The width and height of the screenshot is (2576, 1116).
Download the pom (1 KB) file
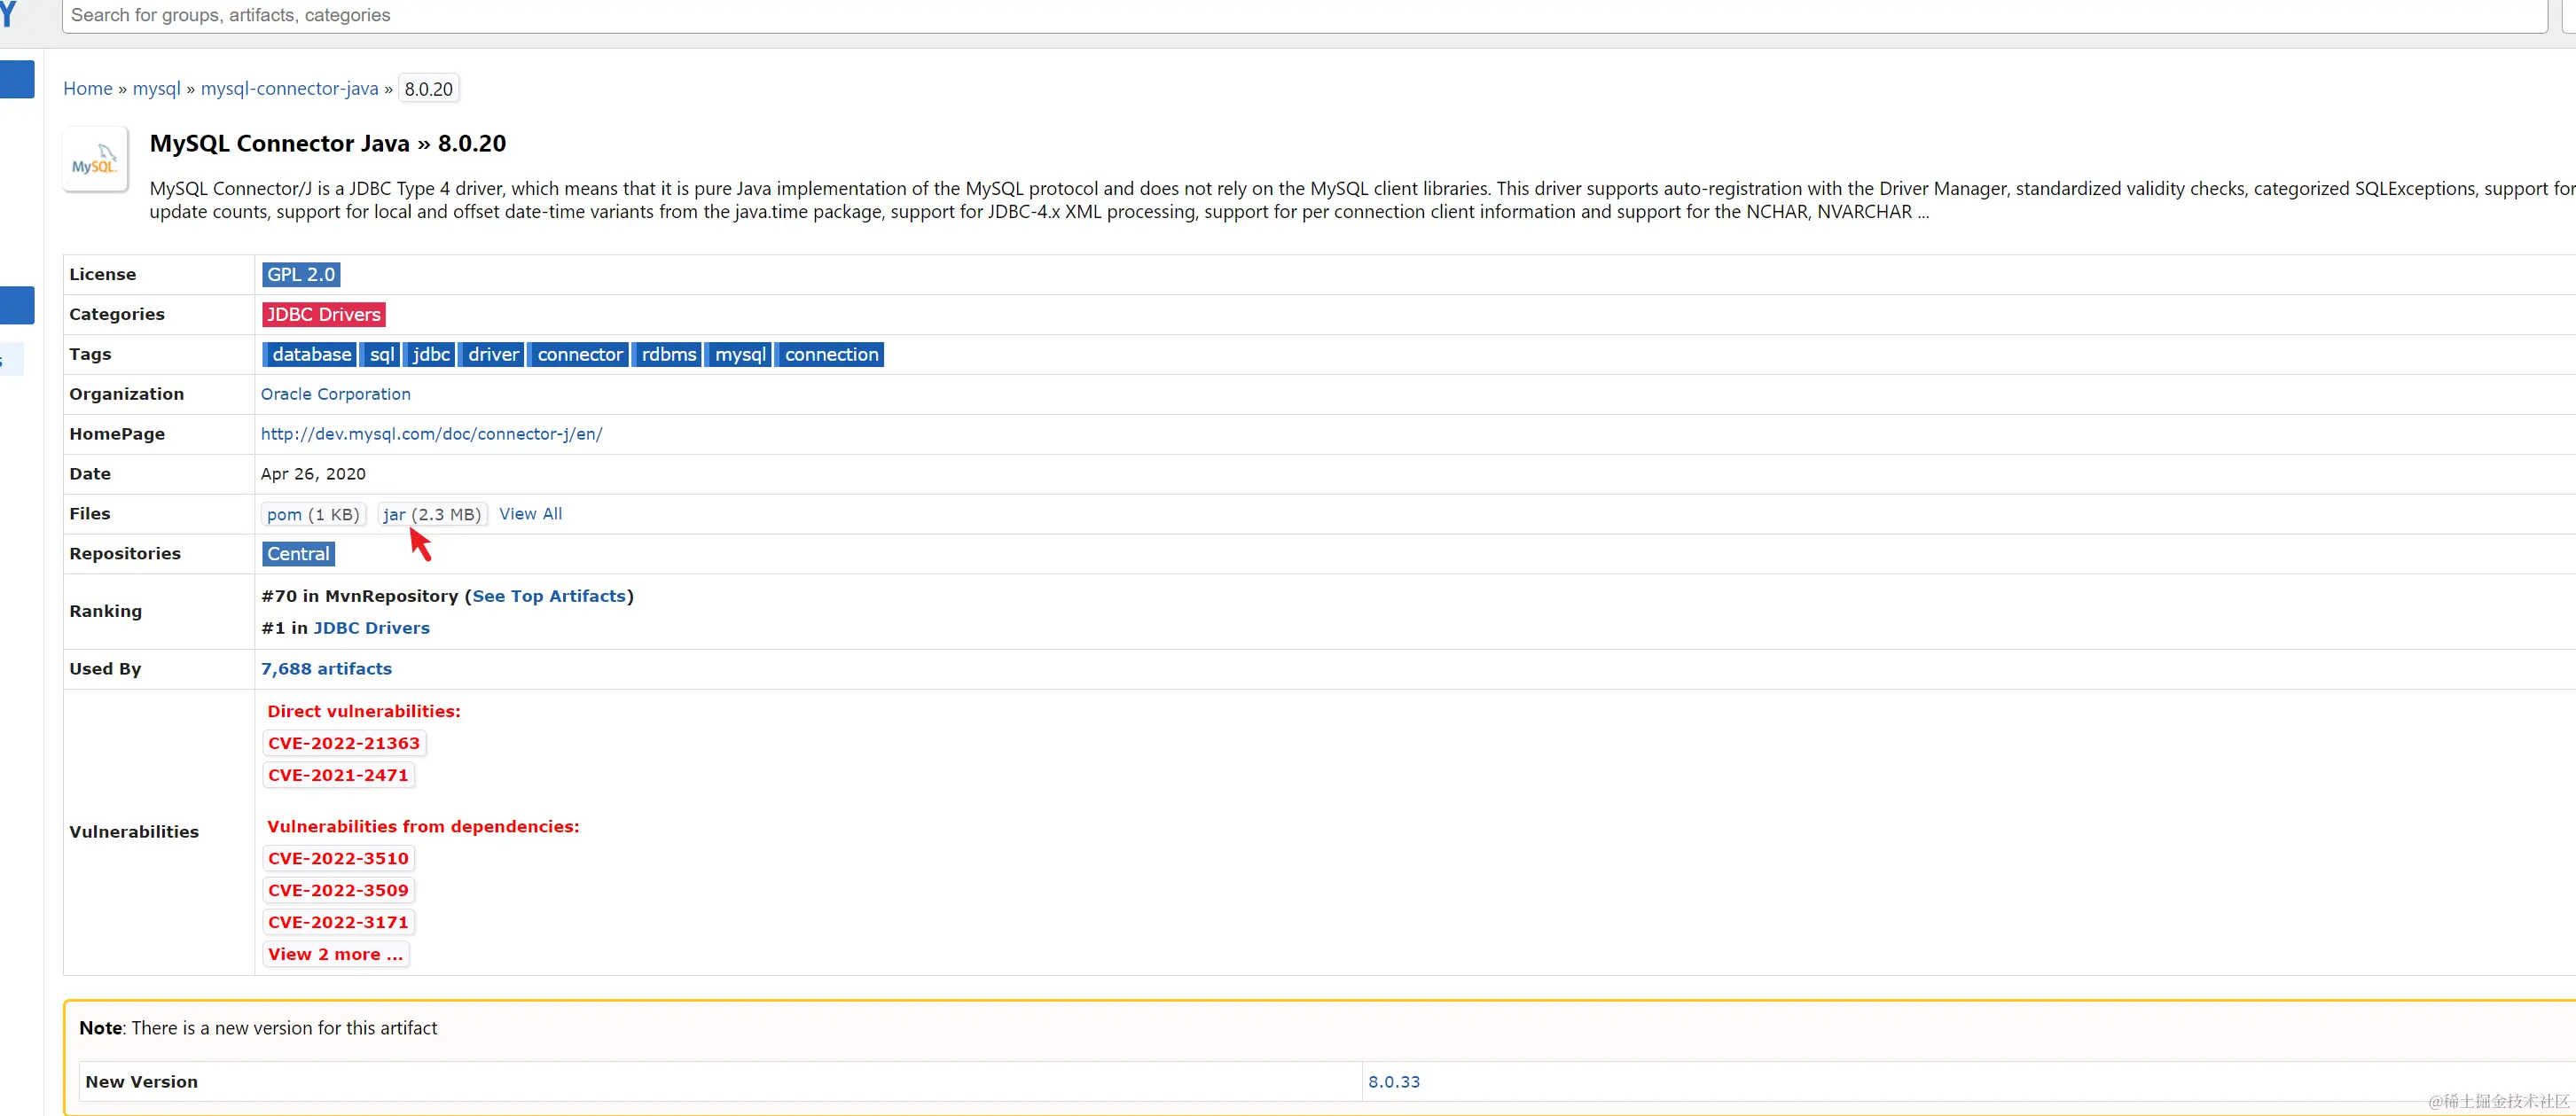click(x=313, y=515)
